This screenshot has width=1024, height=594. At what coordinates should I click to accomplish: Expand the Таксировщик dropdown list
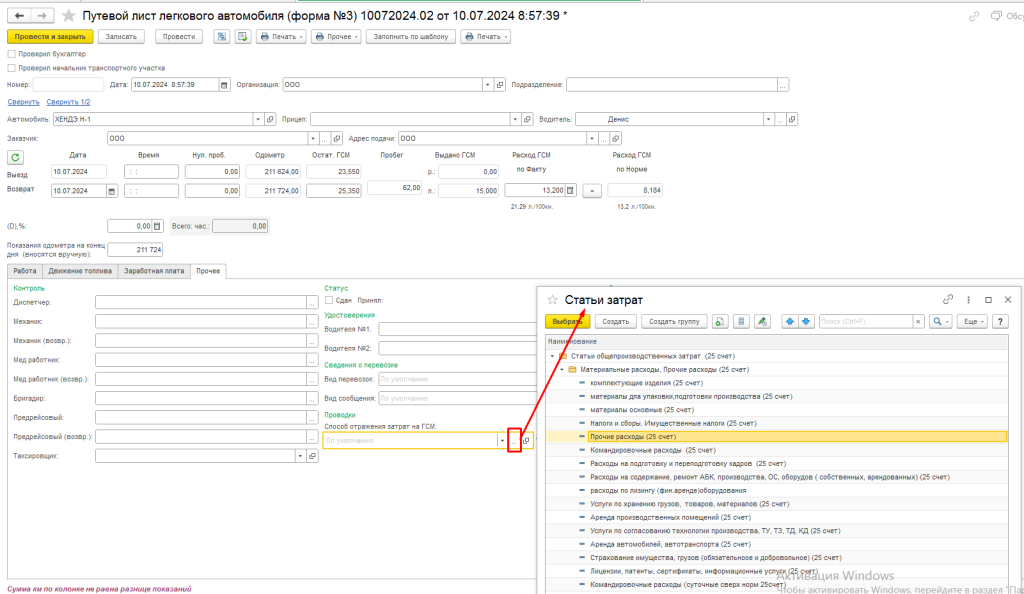pyautogui.click(x=300, y=456)
